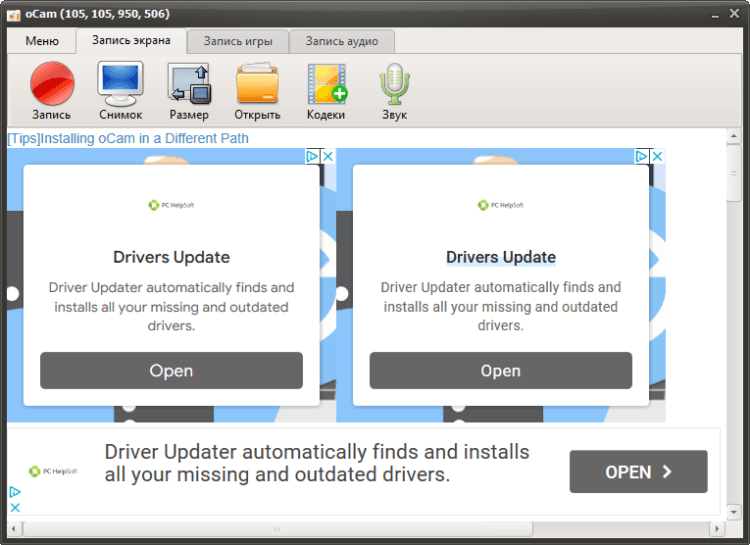
Task: Click the oCam title bar app icon
Action: click(x=14, y=15)
